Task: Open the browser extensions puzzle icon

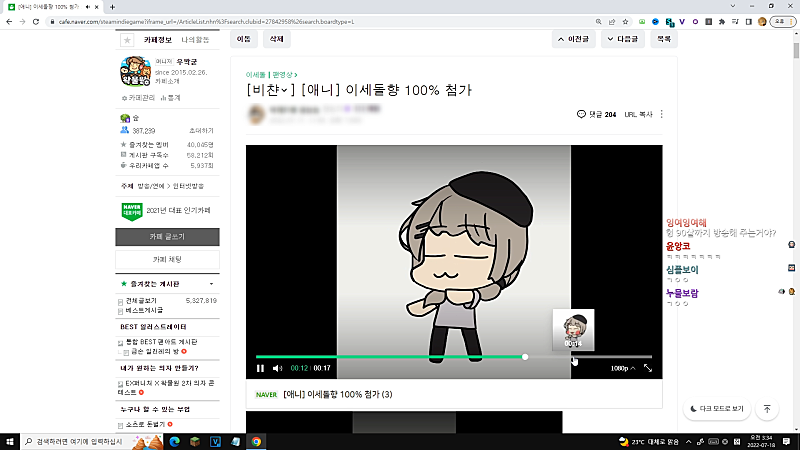Action: tap(721, 22)
